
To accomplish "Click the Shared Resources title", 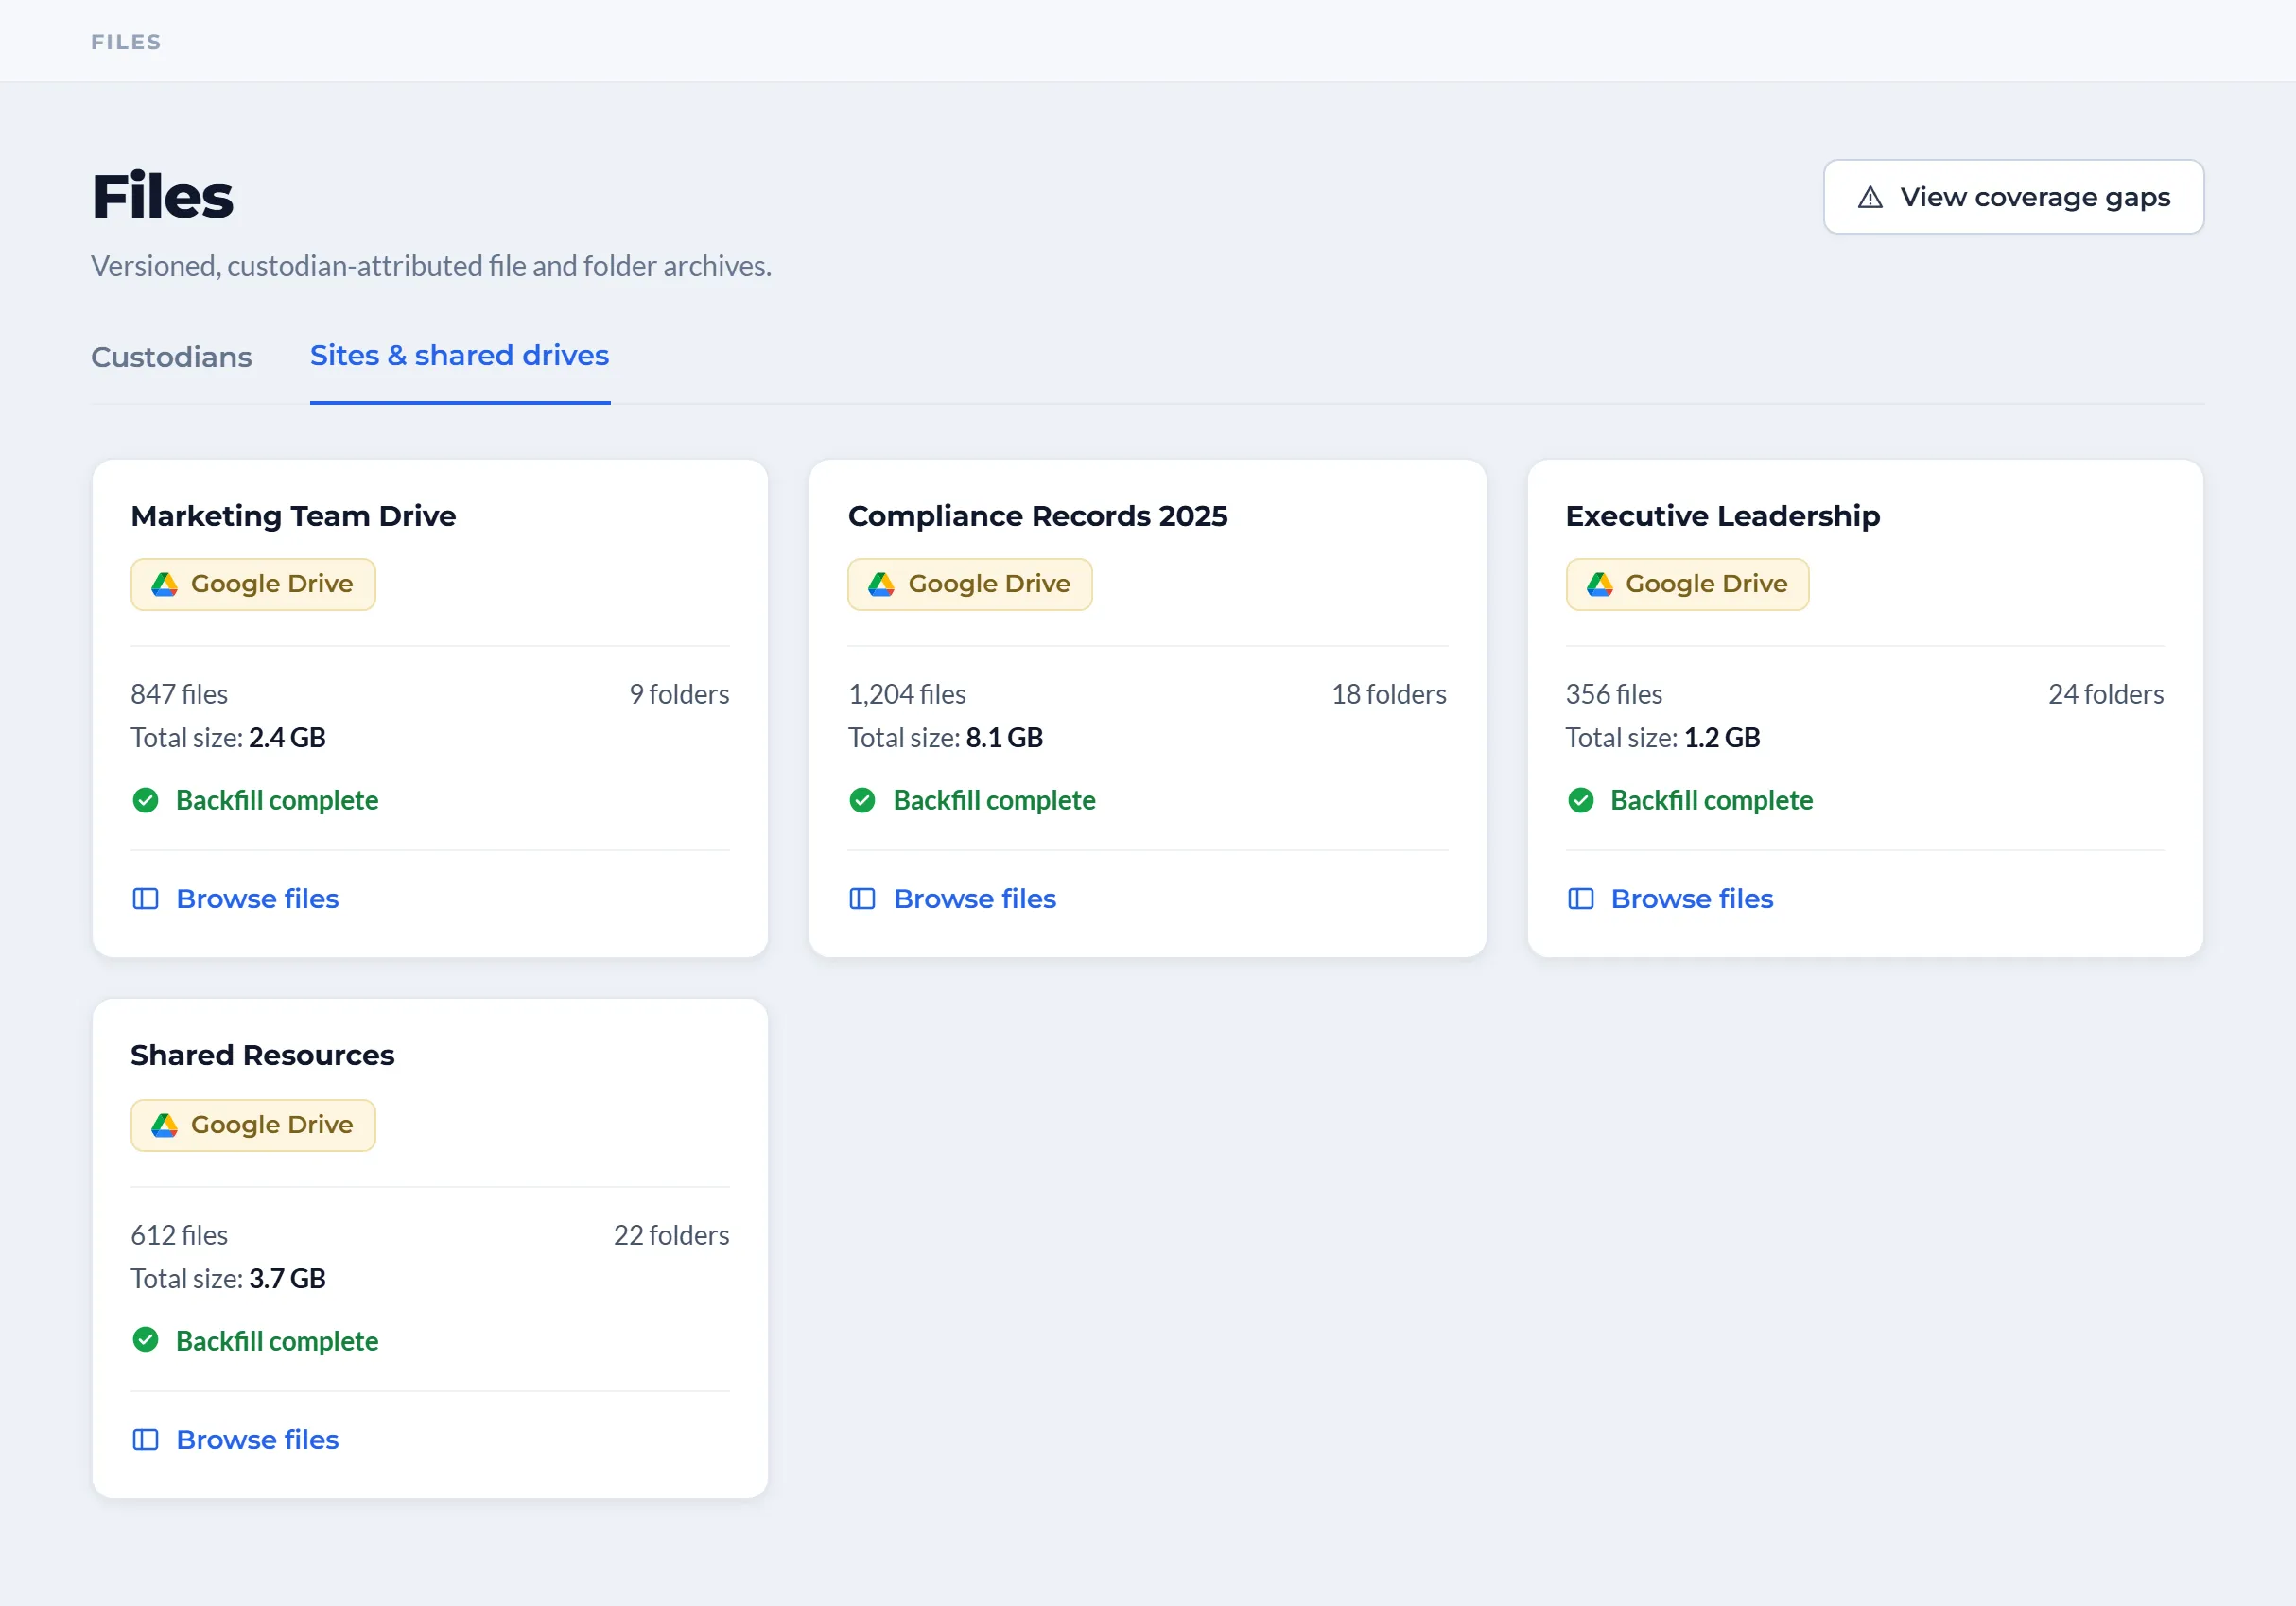I will [x=262, y=1055].
